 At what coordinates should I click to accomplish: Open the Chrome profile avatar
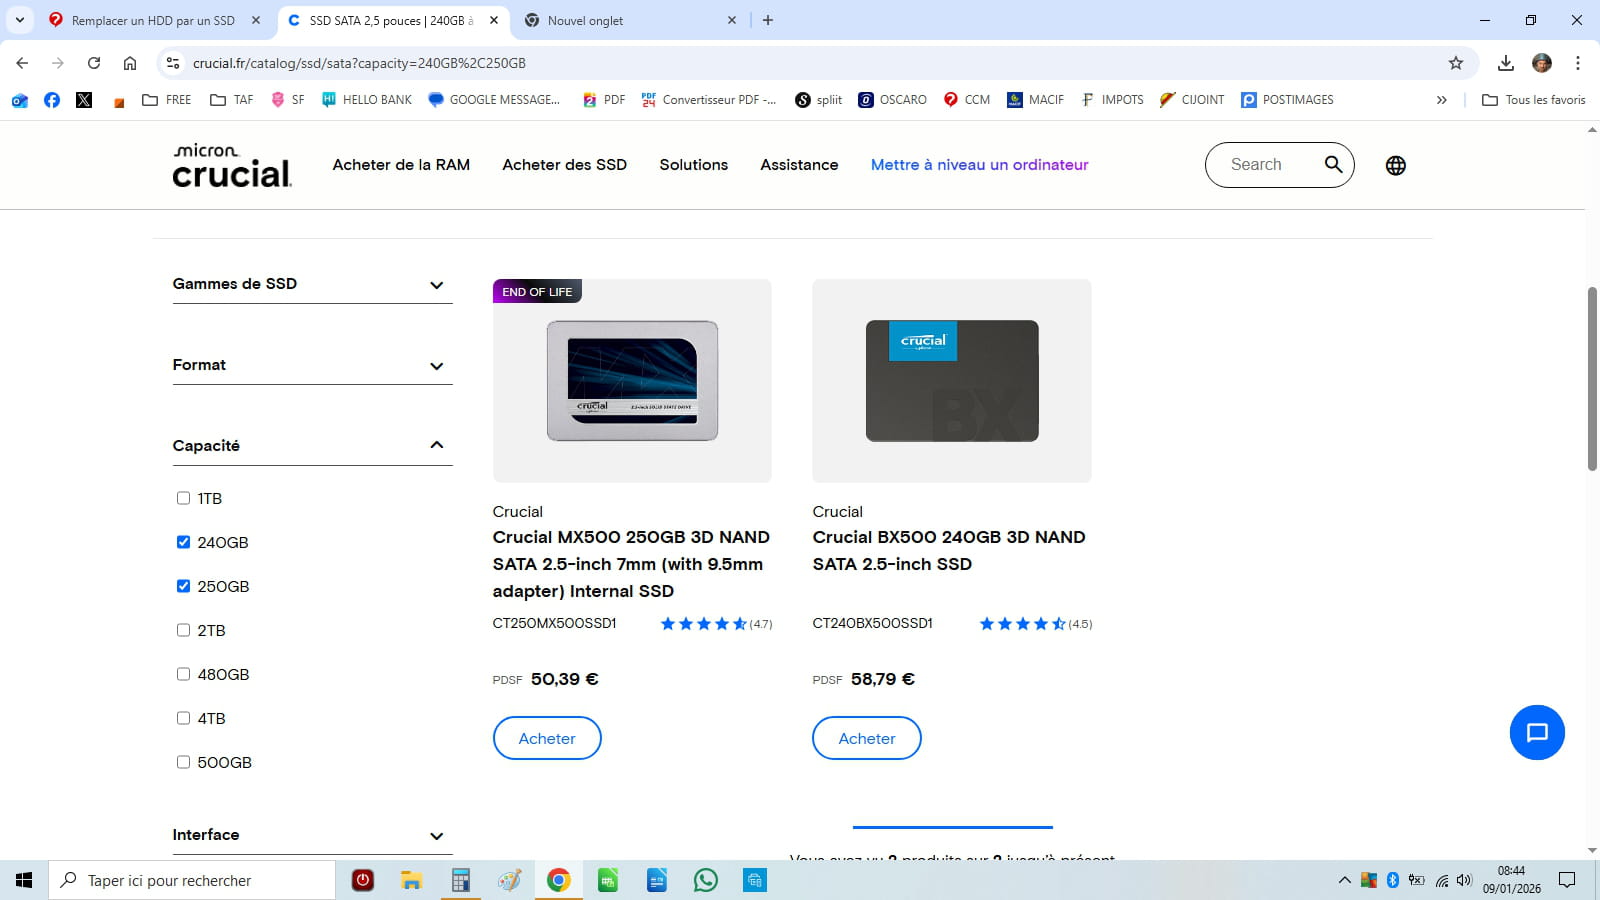click(1542, 63)
